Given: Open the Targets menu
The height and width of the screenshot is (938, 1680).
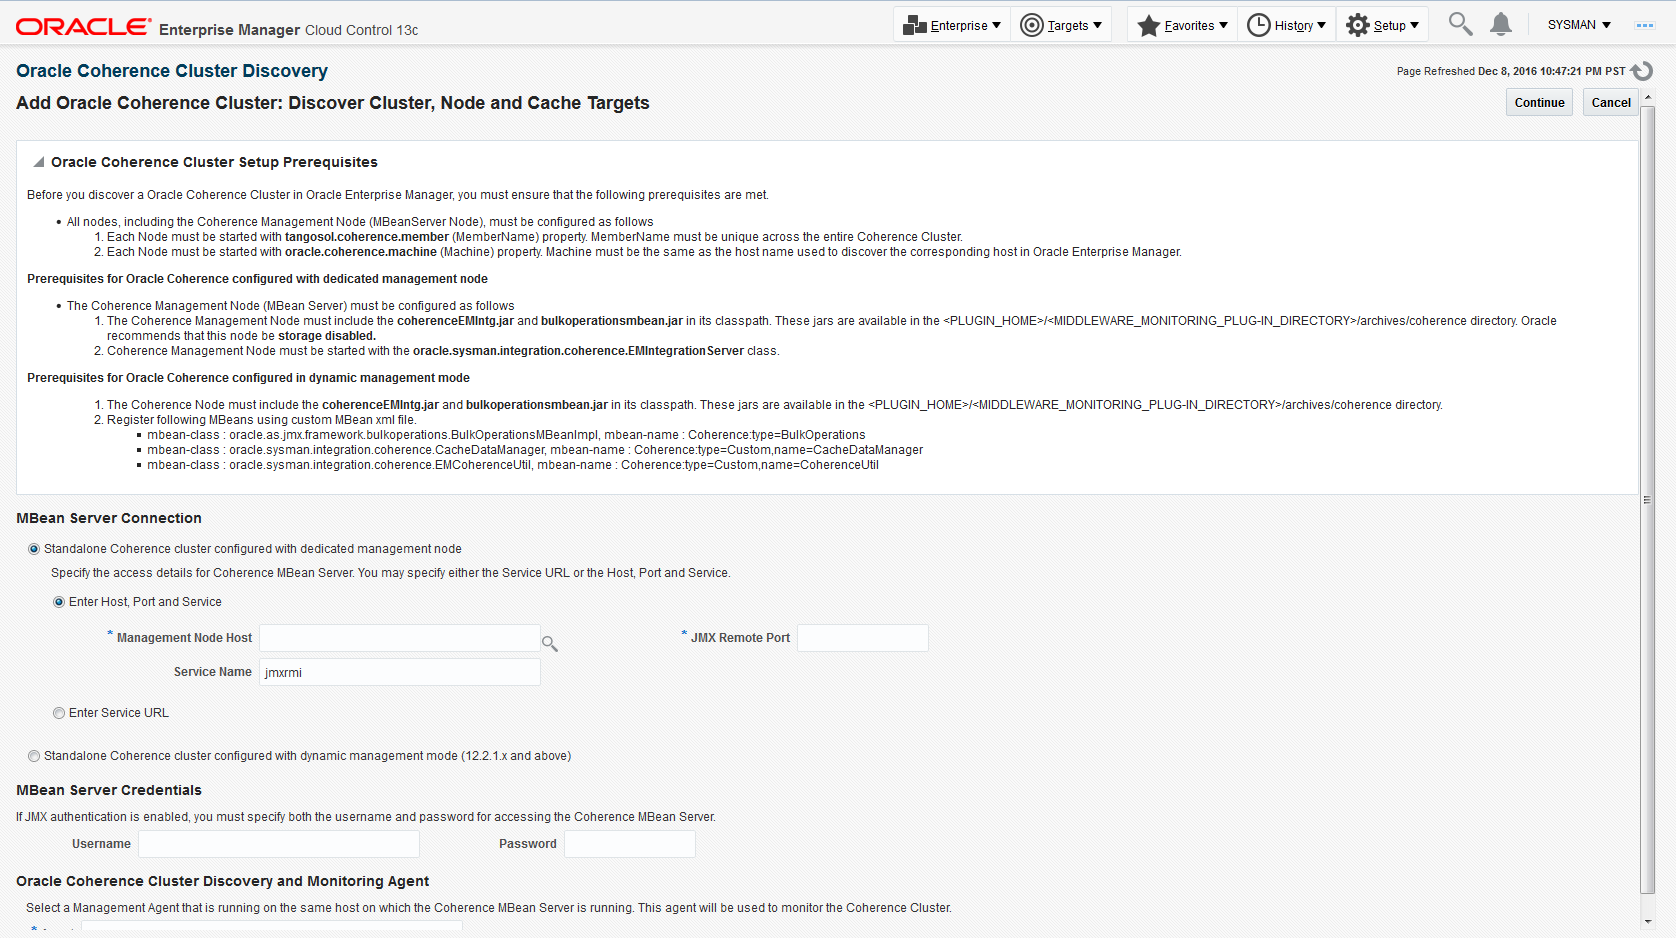Looking at the screenshot, I should point(1061,25).
